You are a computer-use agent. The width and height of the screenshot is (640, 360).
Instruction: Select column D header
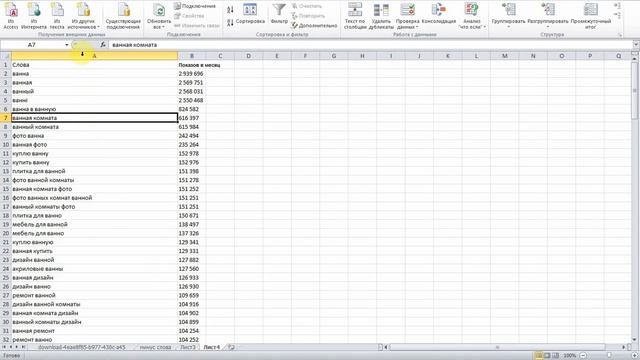pyautogui.click(x=248, y=56)
